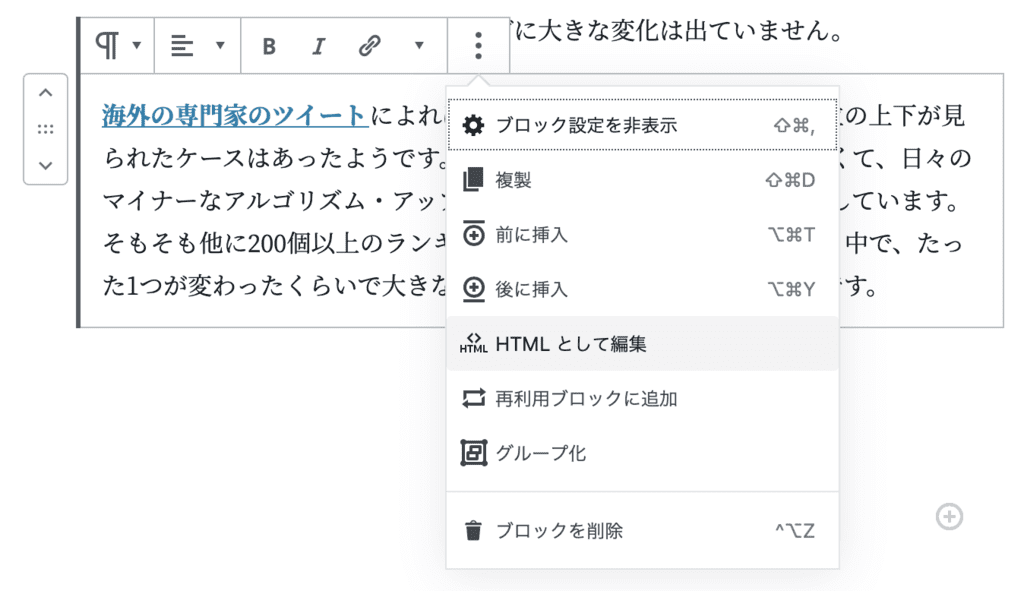Screen dimensions: 1024x591
Task: Click the three-dot more options icon
Action: (478, 45)
